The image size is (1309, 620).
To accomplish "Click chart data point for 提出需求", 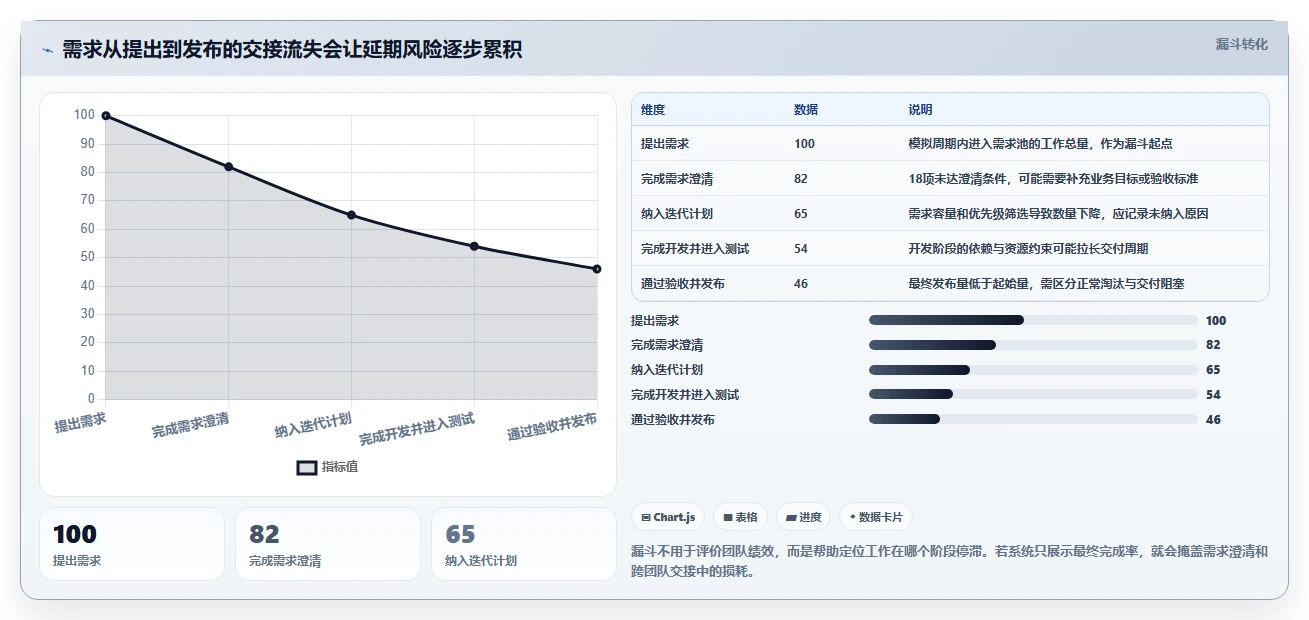I will click(x=106, y=116).
